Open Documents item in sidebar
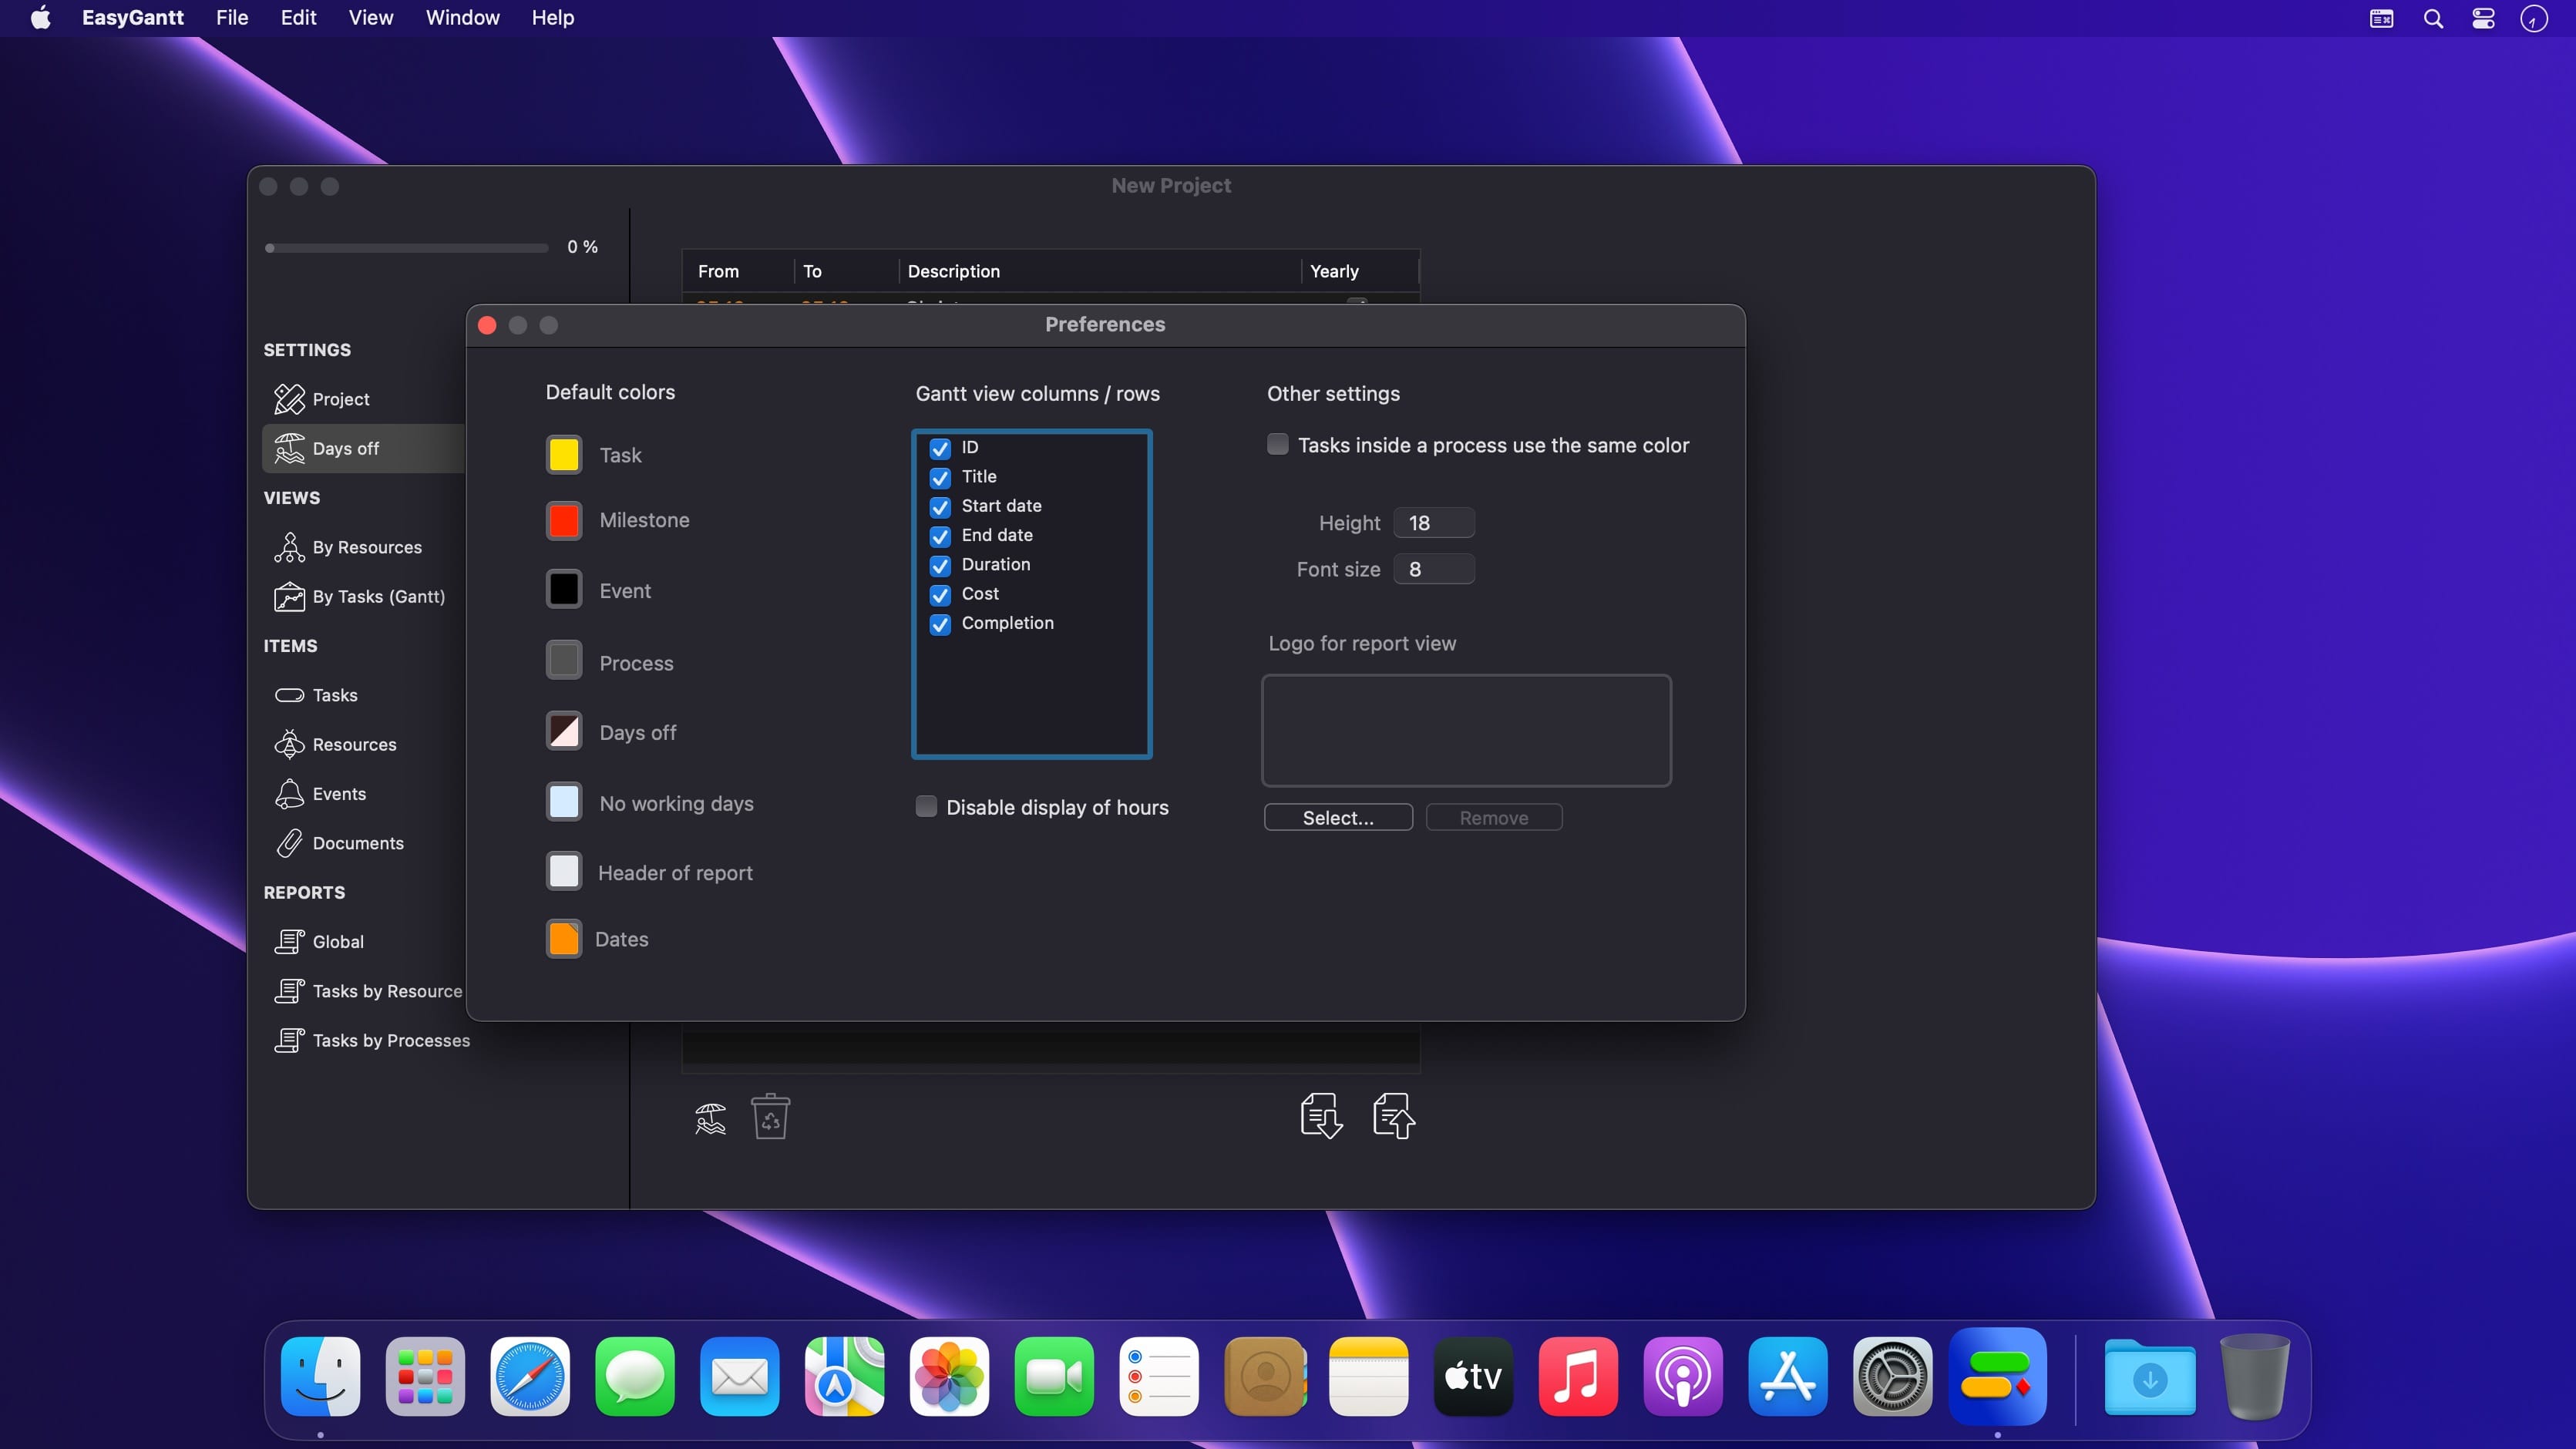The height and width of the screenshot is (1449, 2576). [357, 844]
